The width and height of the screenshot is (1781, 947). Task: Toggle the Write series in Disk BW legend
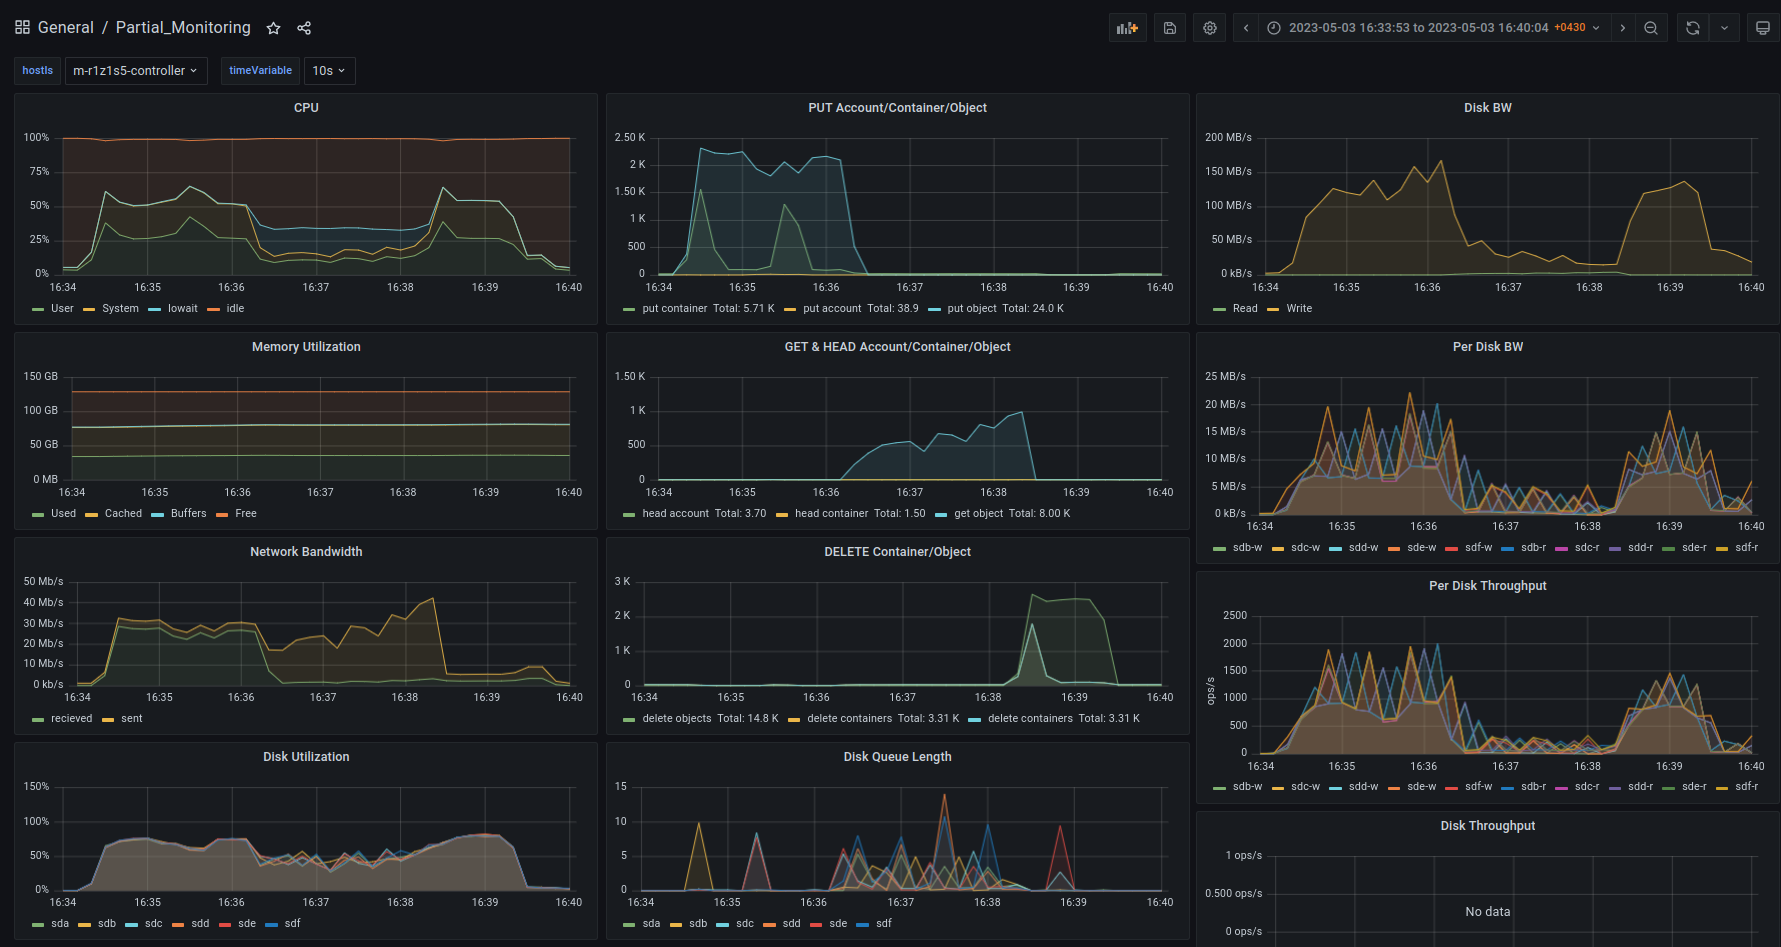[x=1298, y=309]
